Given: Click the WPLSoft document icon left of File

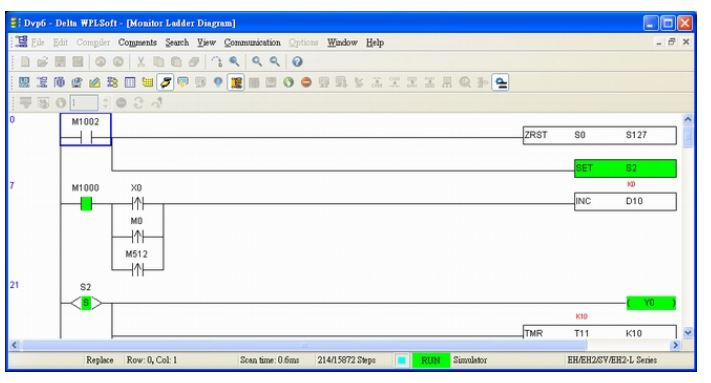Looking at the screenshot, I should (x=21, y=42).
